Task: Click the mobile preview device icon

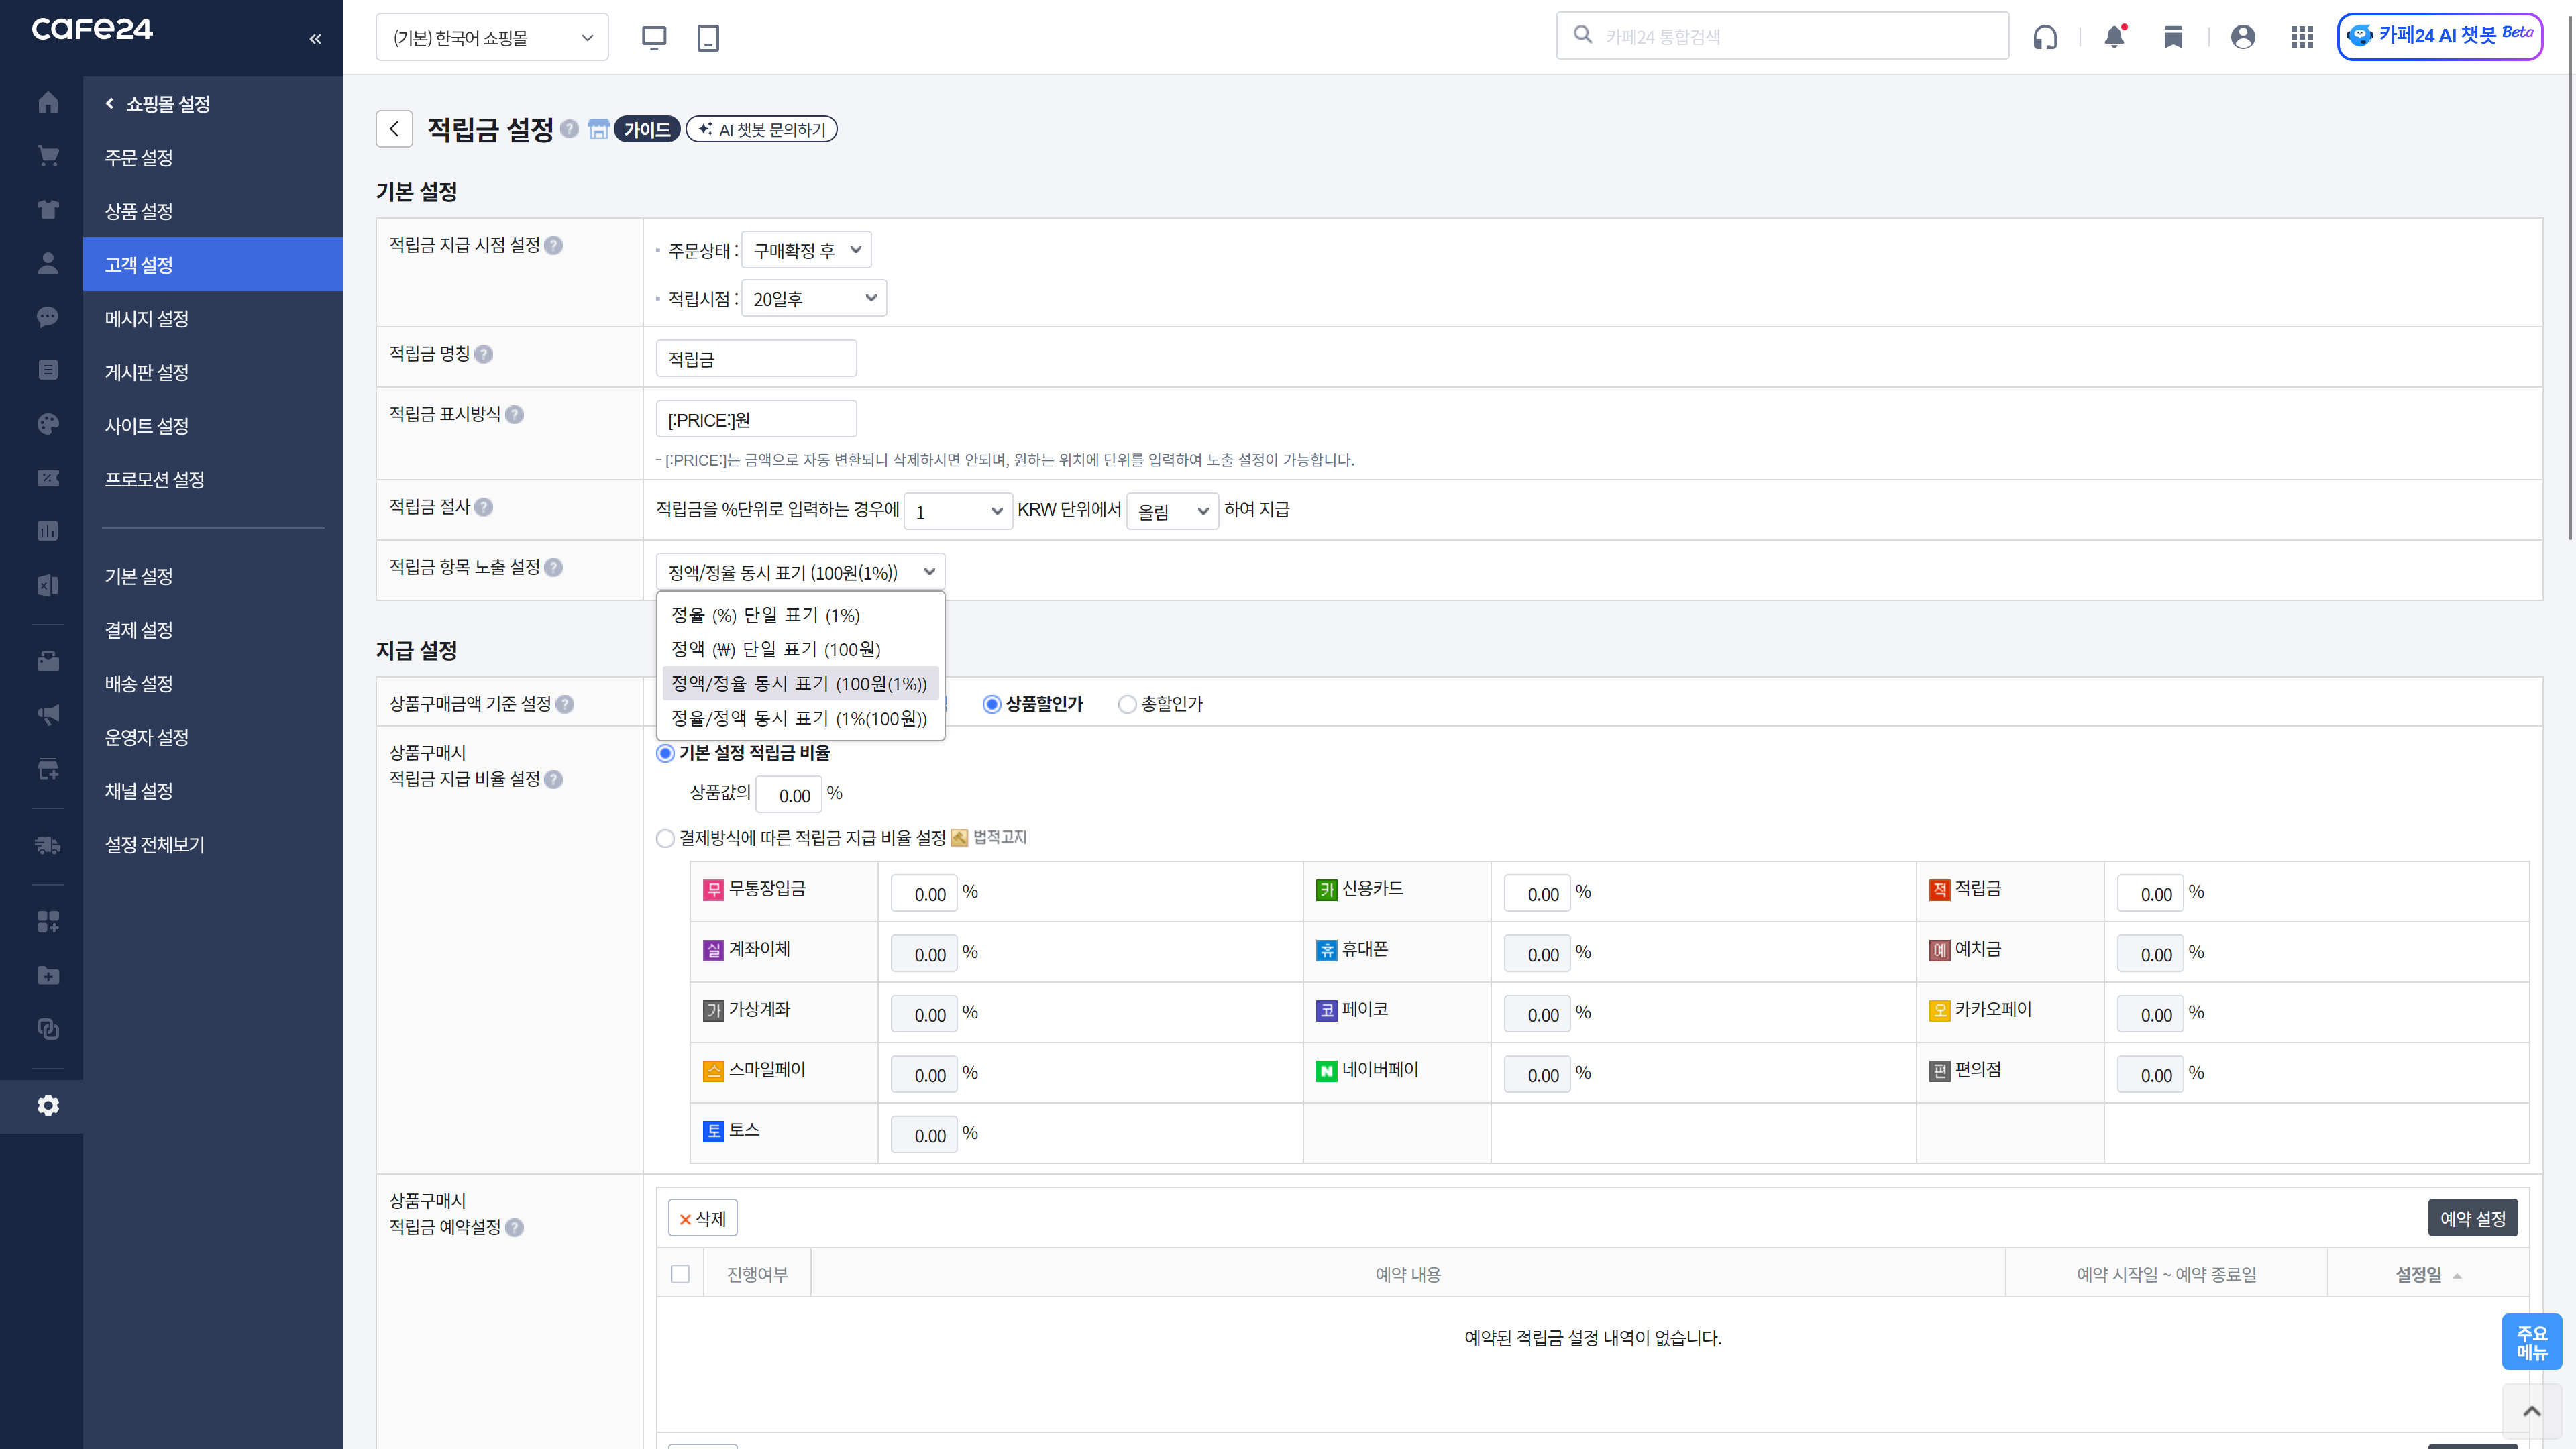Action: pos(708,38)
